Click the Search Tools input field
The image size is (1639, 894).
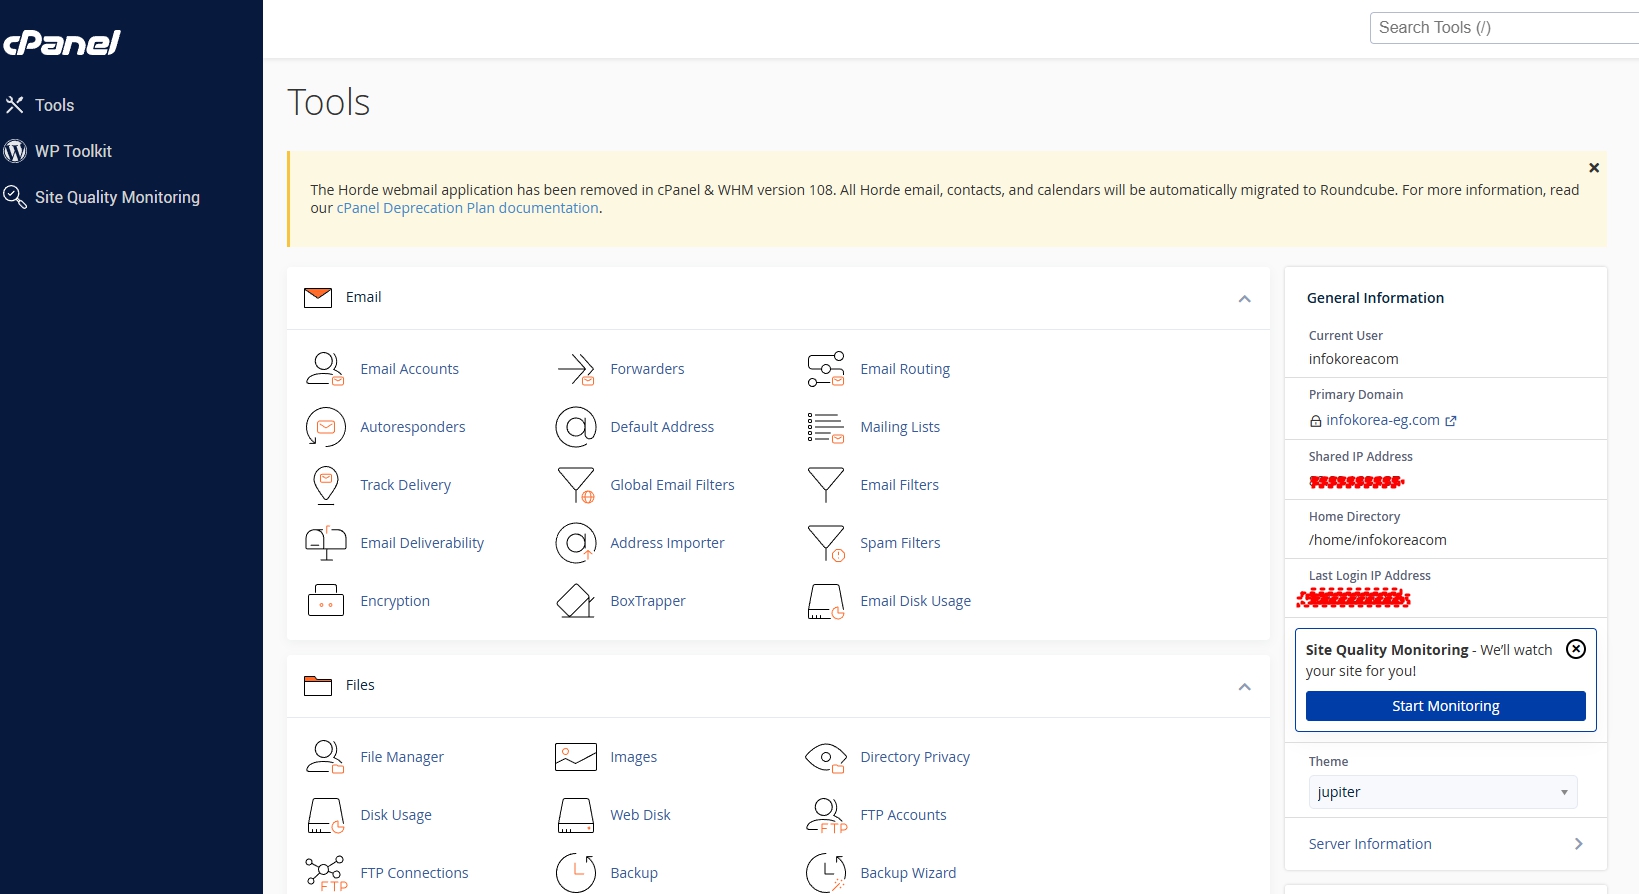pos(1504,28)
